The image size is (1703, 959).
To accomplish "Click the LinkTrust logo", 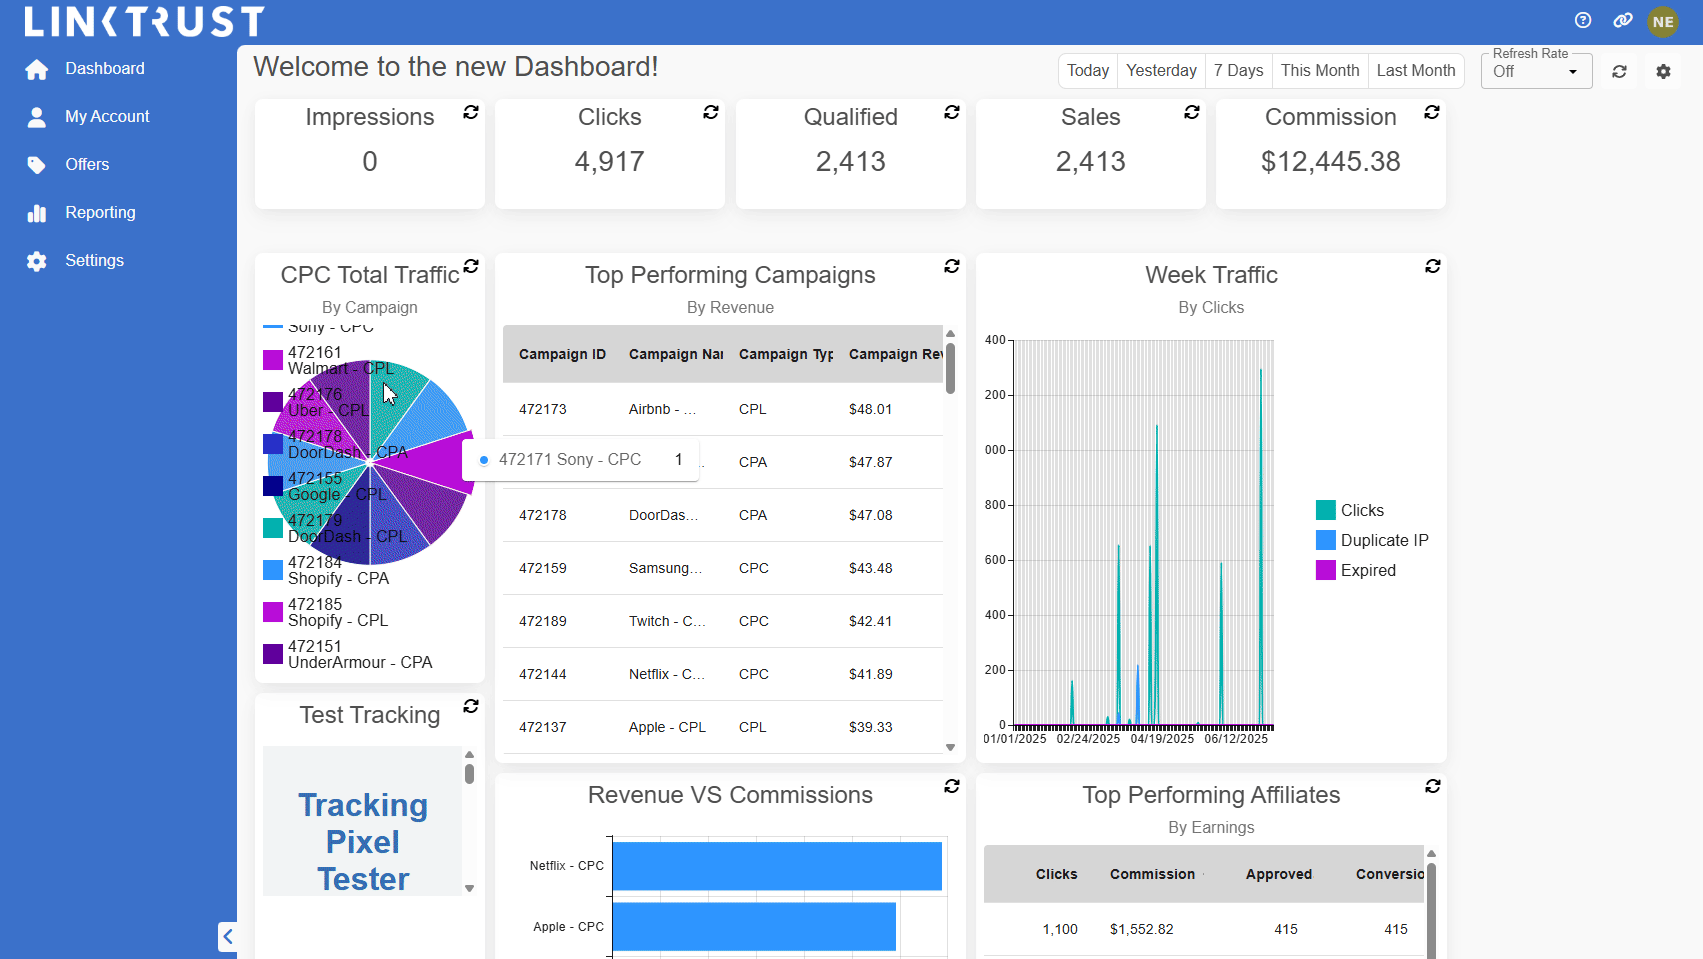I will [x=144, y=21].
